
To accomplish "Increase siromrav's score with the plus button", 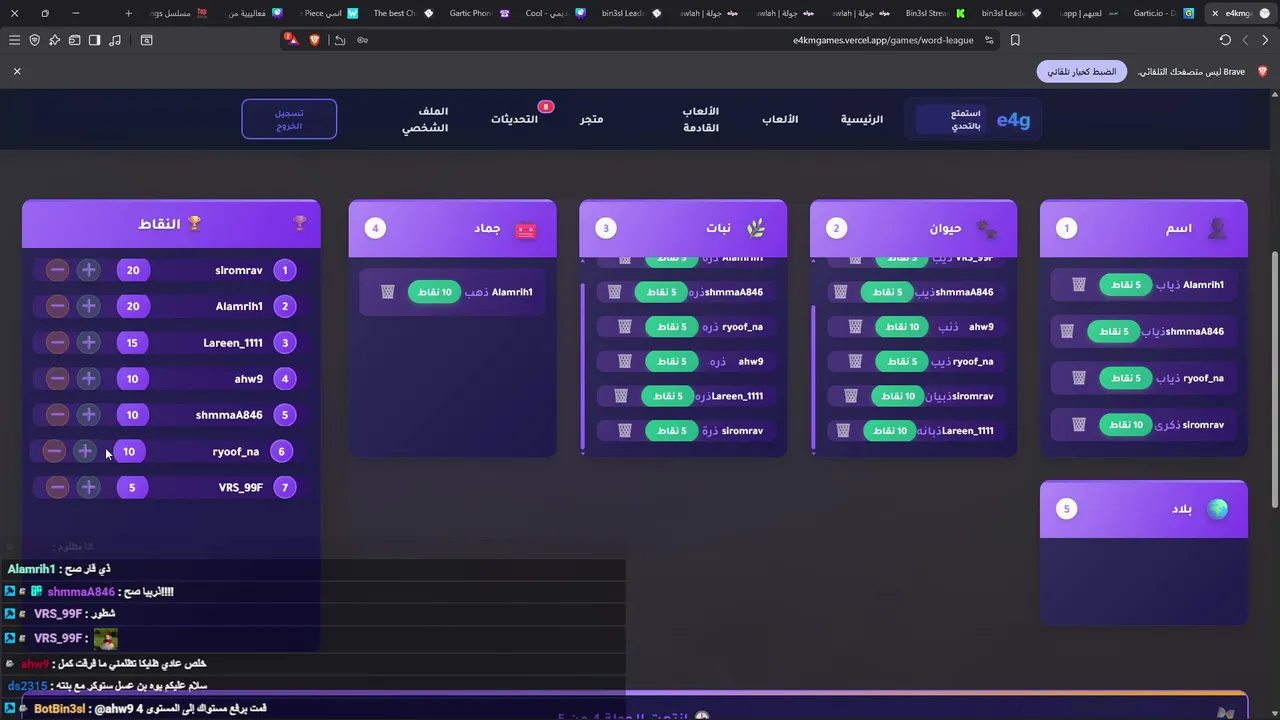I will (89, 270).
